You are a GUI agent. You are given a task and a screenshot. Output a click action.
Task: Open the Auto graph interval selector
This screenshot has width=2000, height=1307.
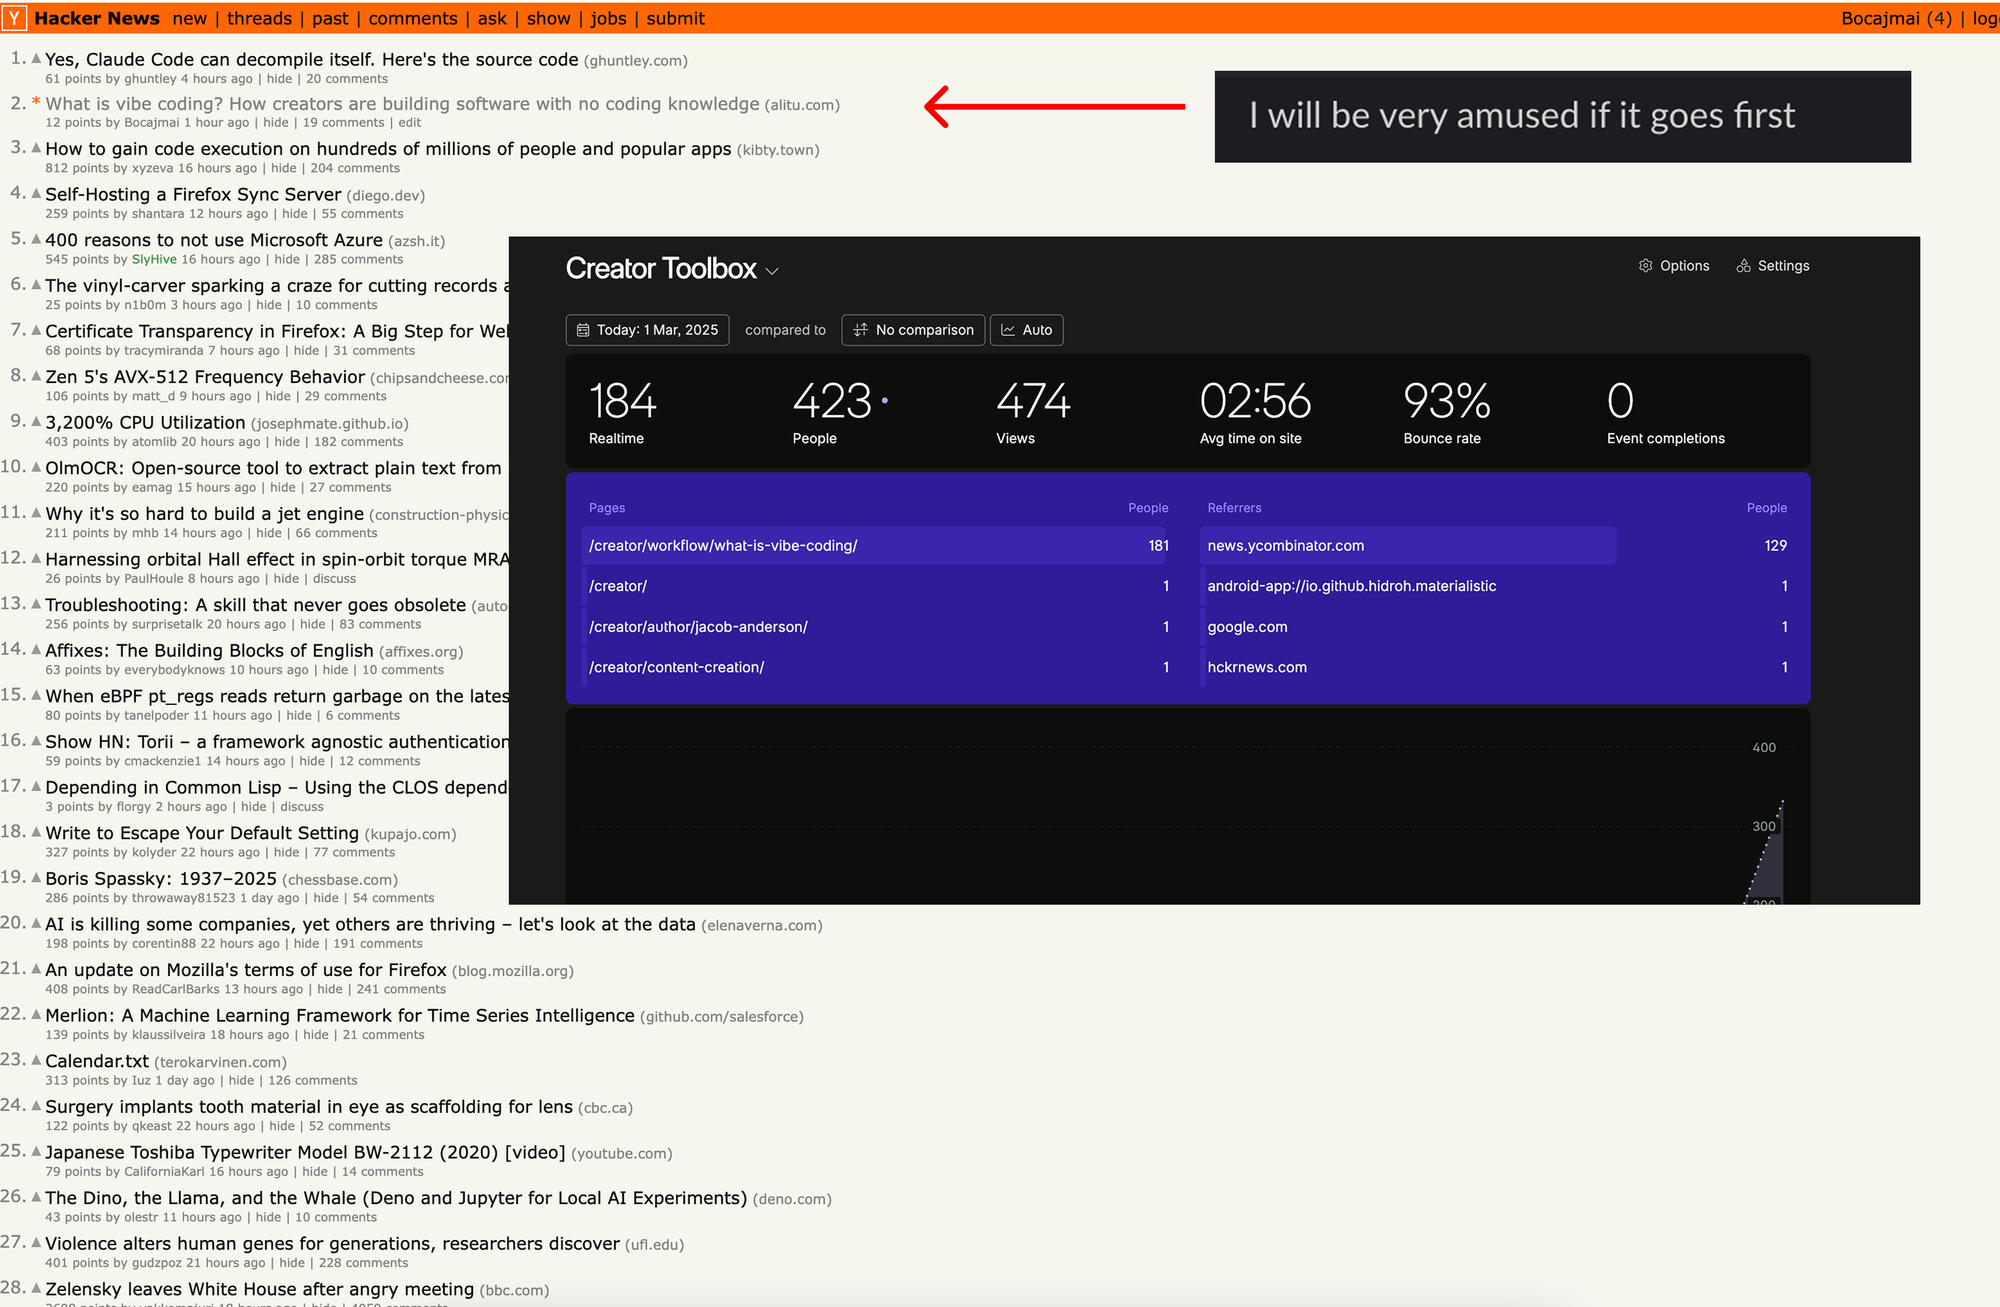point(1026,330)
